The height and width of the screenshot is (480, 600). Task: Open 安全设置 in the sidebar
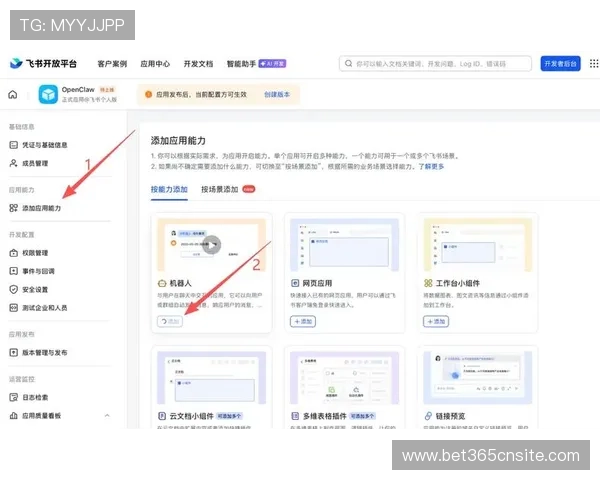tap(34, 289)
